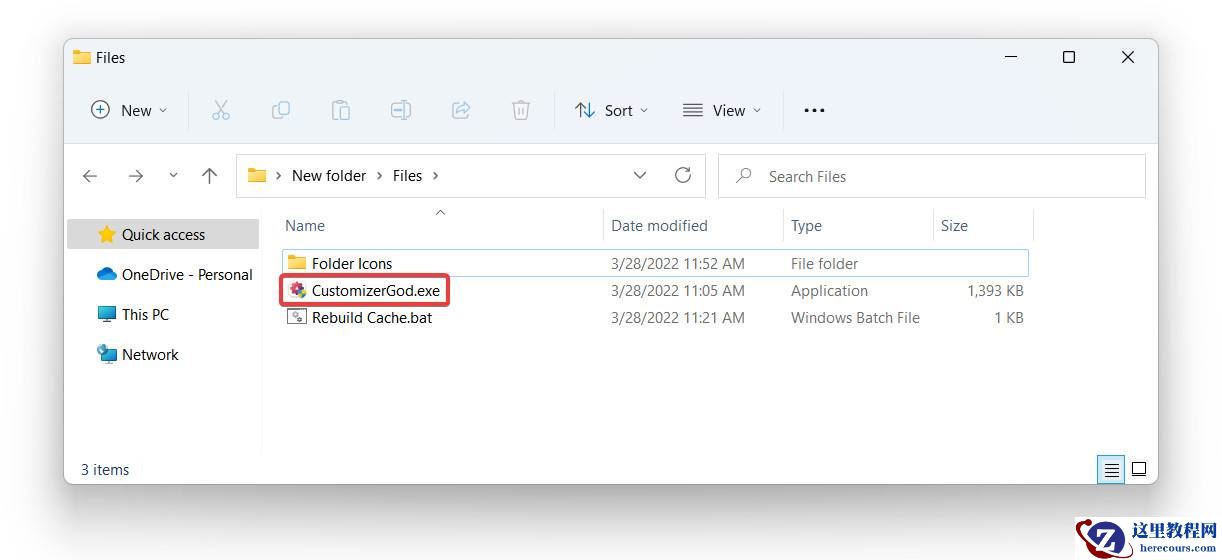The image size is (1222, 560).
Task: Click the Copy icon in toolbar
Action: tap(281, 110)
